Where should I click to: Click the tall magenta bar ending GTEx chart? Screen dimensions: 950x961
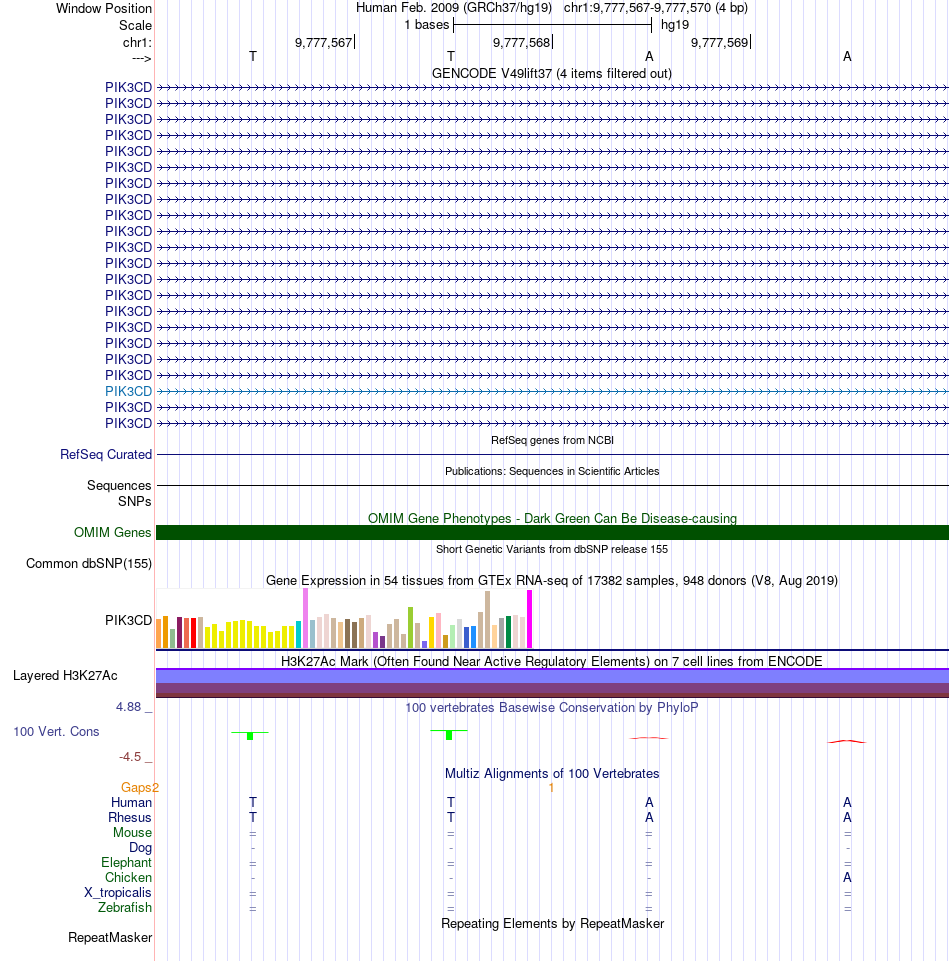[530, 619]
